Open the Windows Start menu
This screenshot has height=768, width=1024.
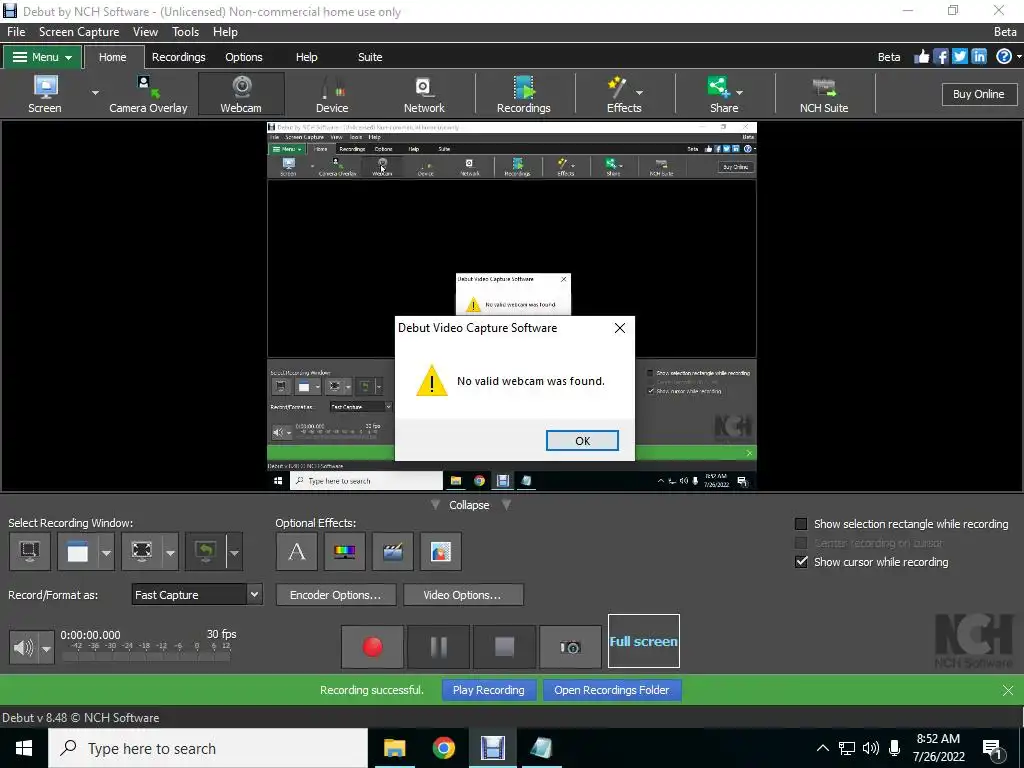tap(24, 748)
